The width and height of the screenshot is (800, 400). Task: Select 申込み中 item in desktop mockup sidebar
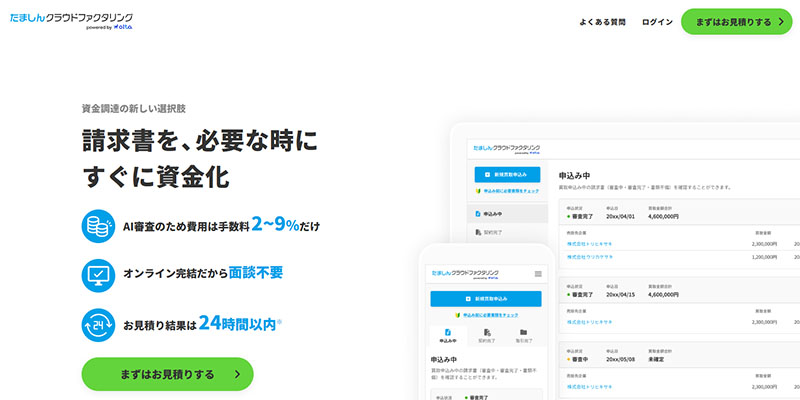pos(508,214)
